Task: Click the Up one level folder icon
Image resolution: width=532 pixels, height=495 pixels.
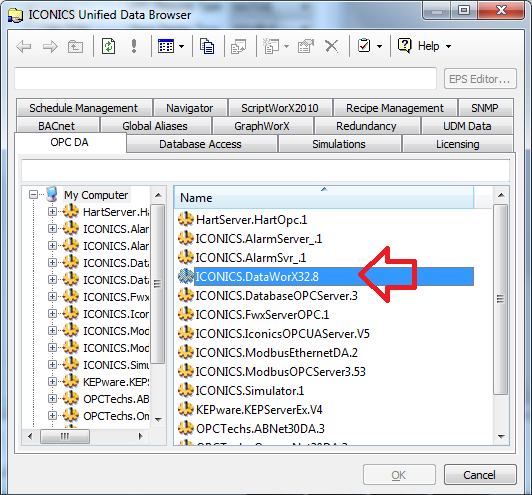Action: tap(75, 46)
